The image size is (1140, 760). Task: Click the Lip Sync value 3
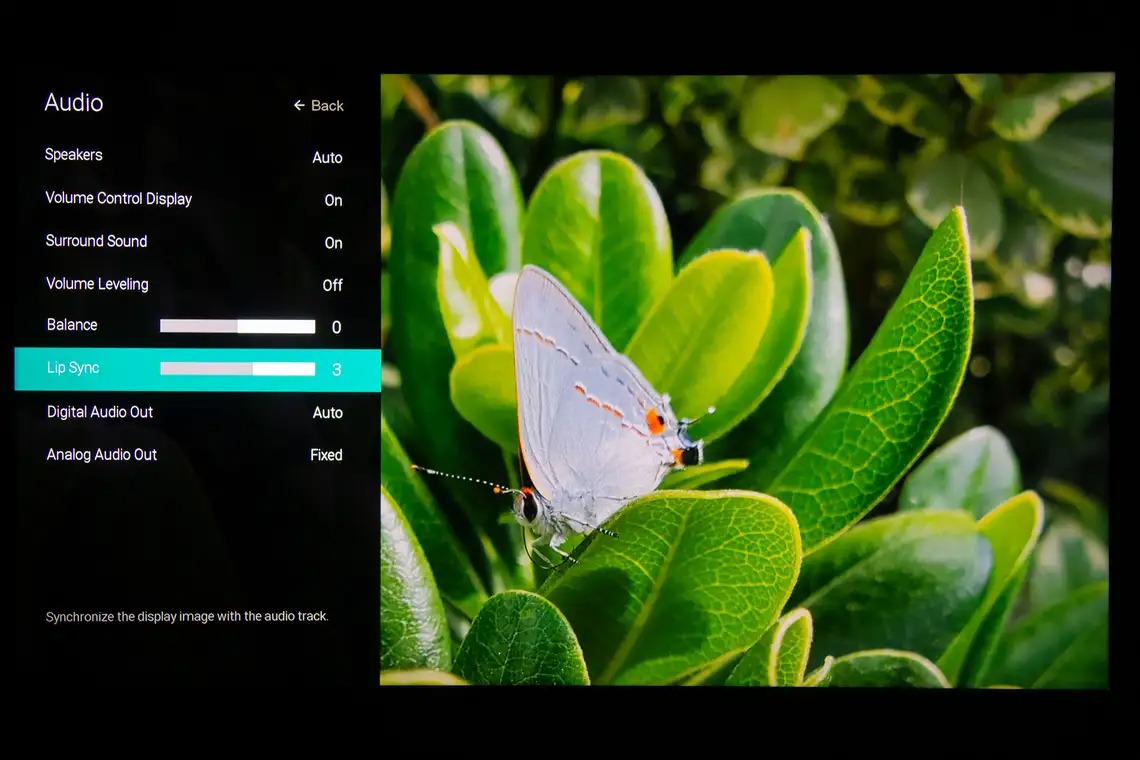click(336, 369)
